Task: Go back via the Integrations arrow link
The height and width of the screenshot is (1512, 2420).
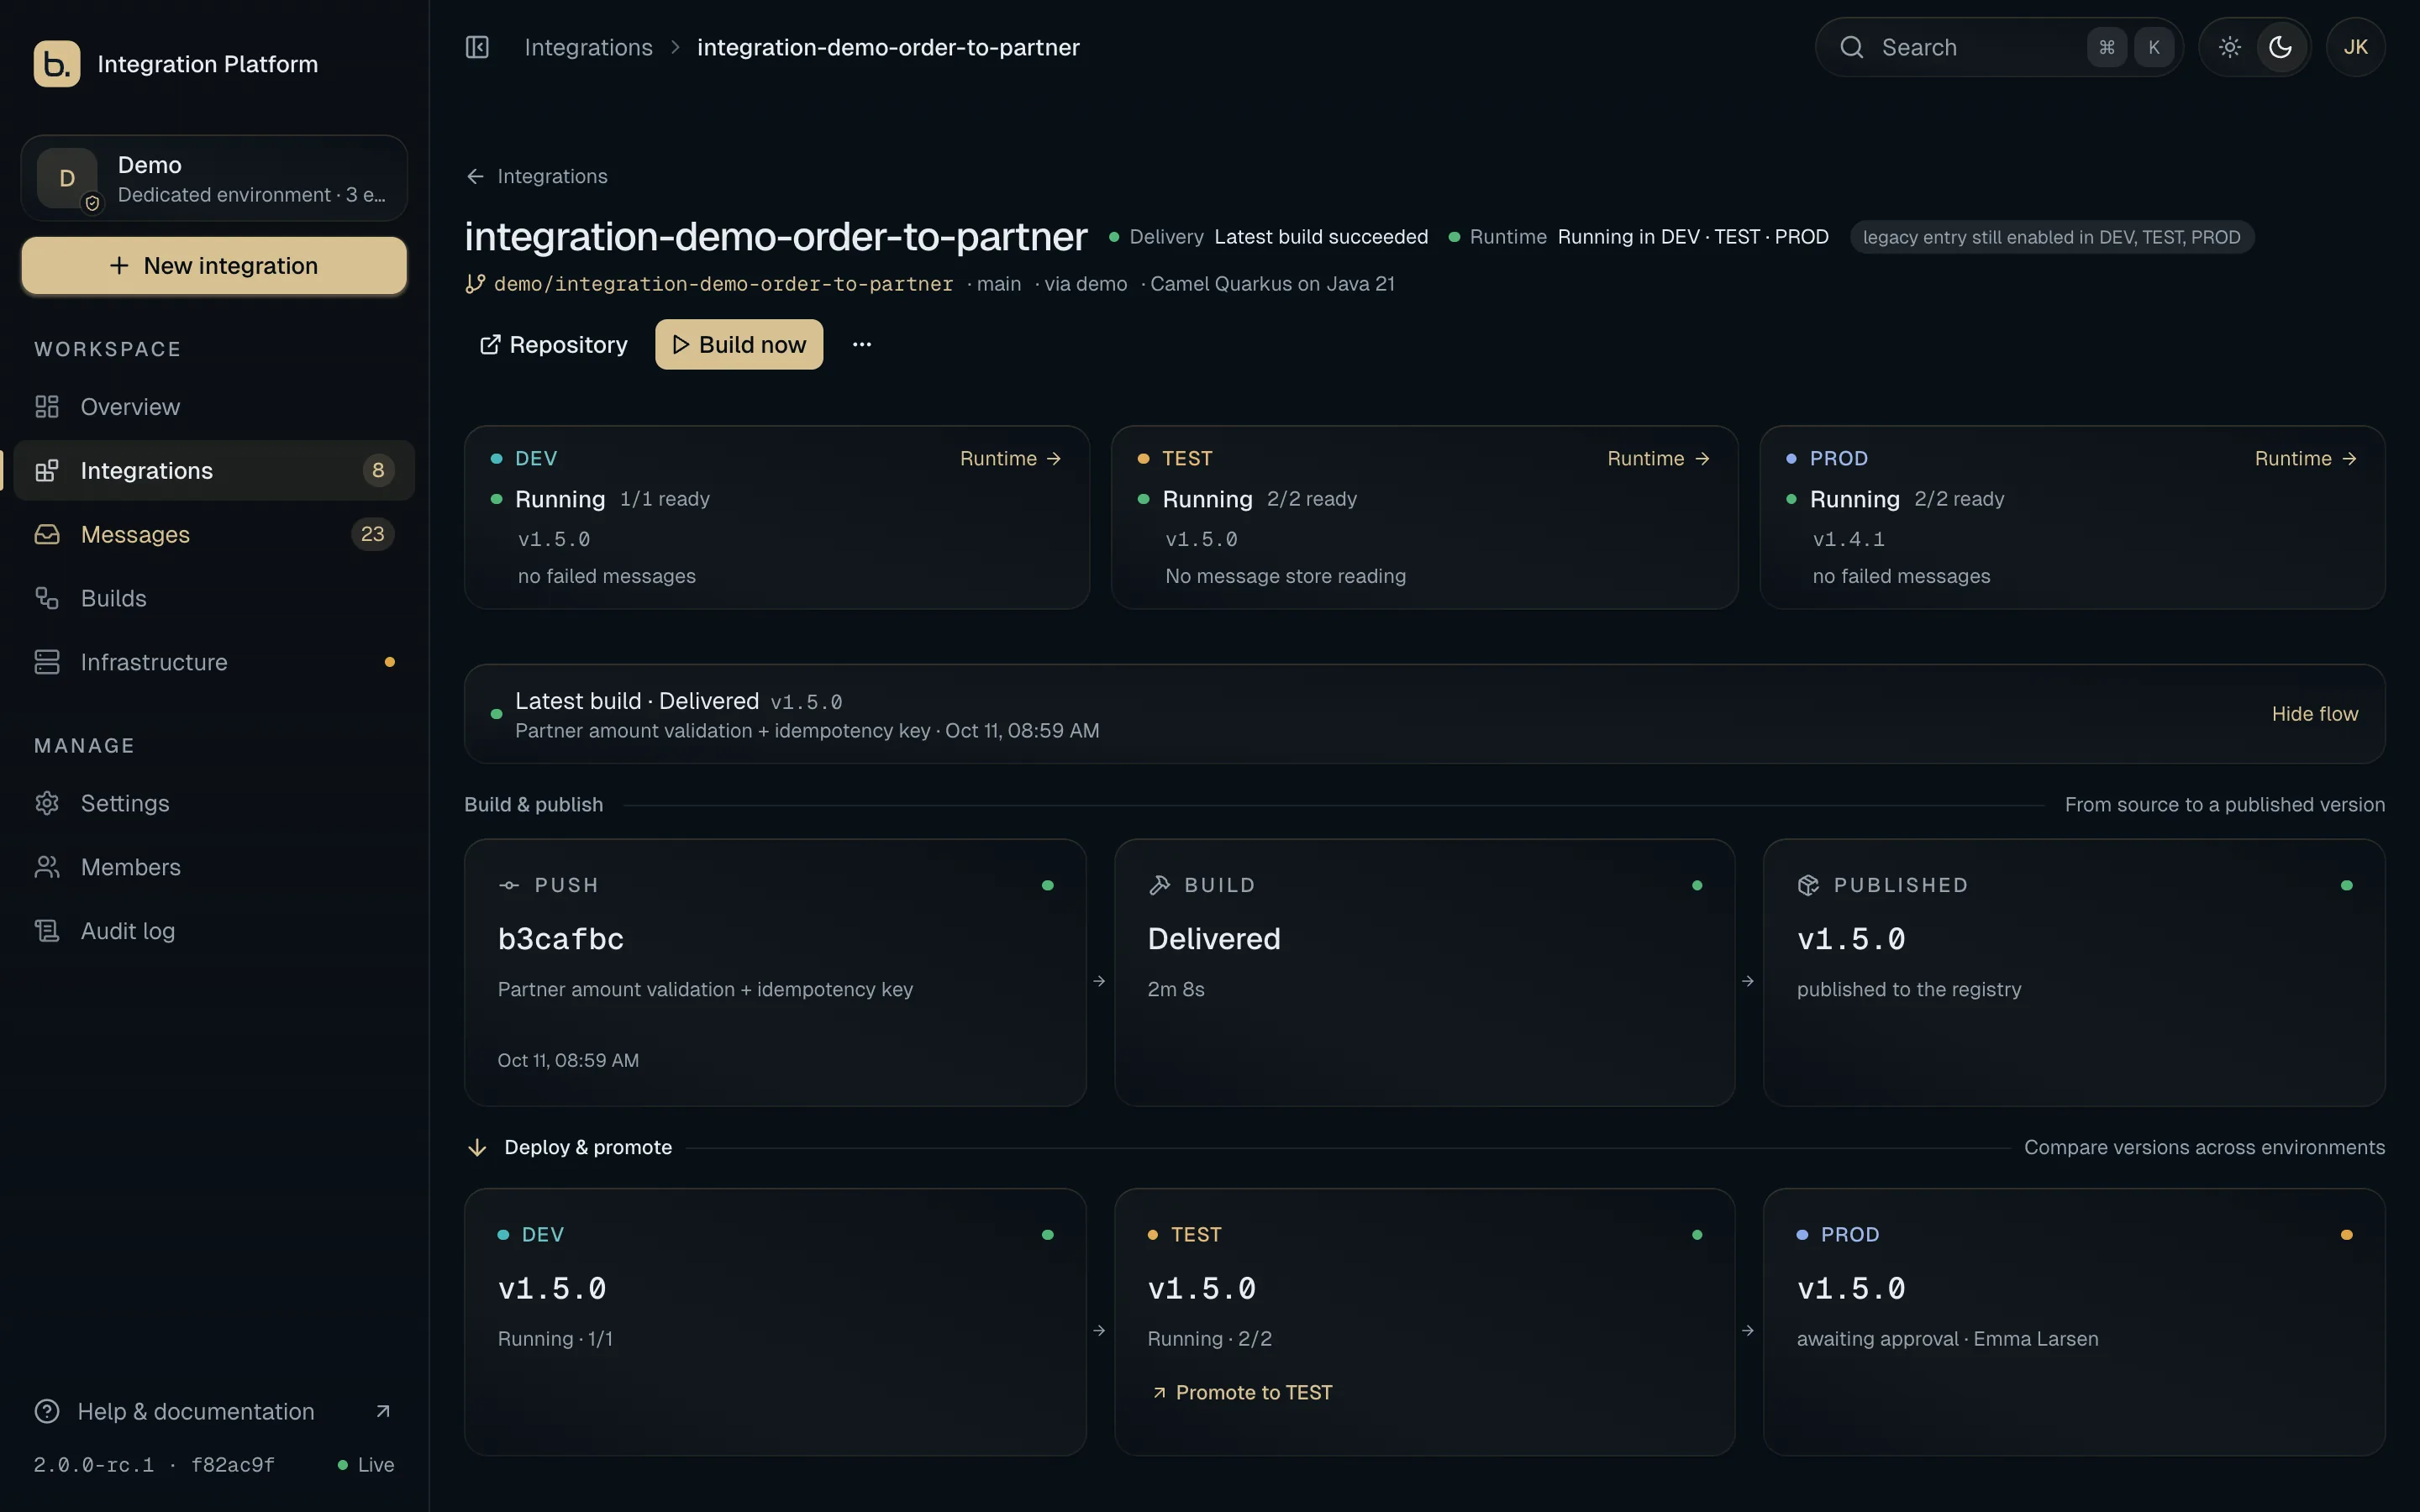Action: click(x=537, y=176)
